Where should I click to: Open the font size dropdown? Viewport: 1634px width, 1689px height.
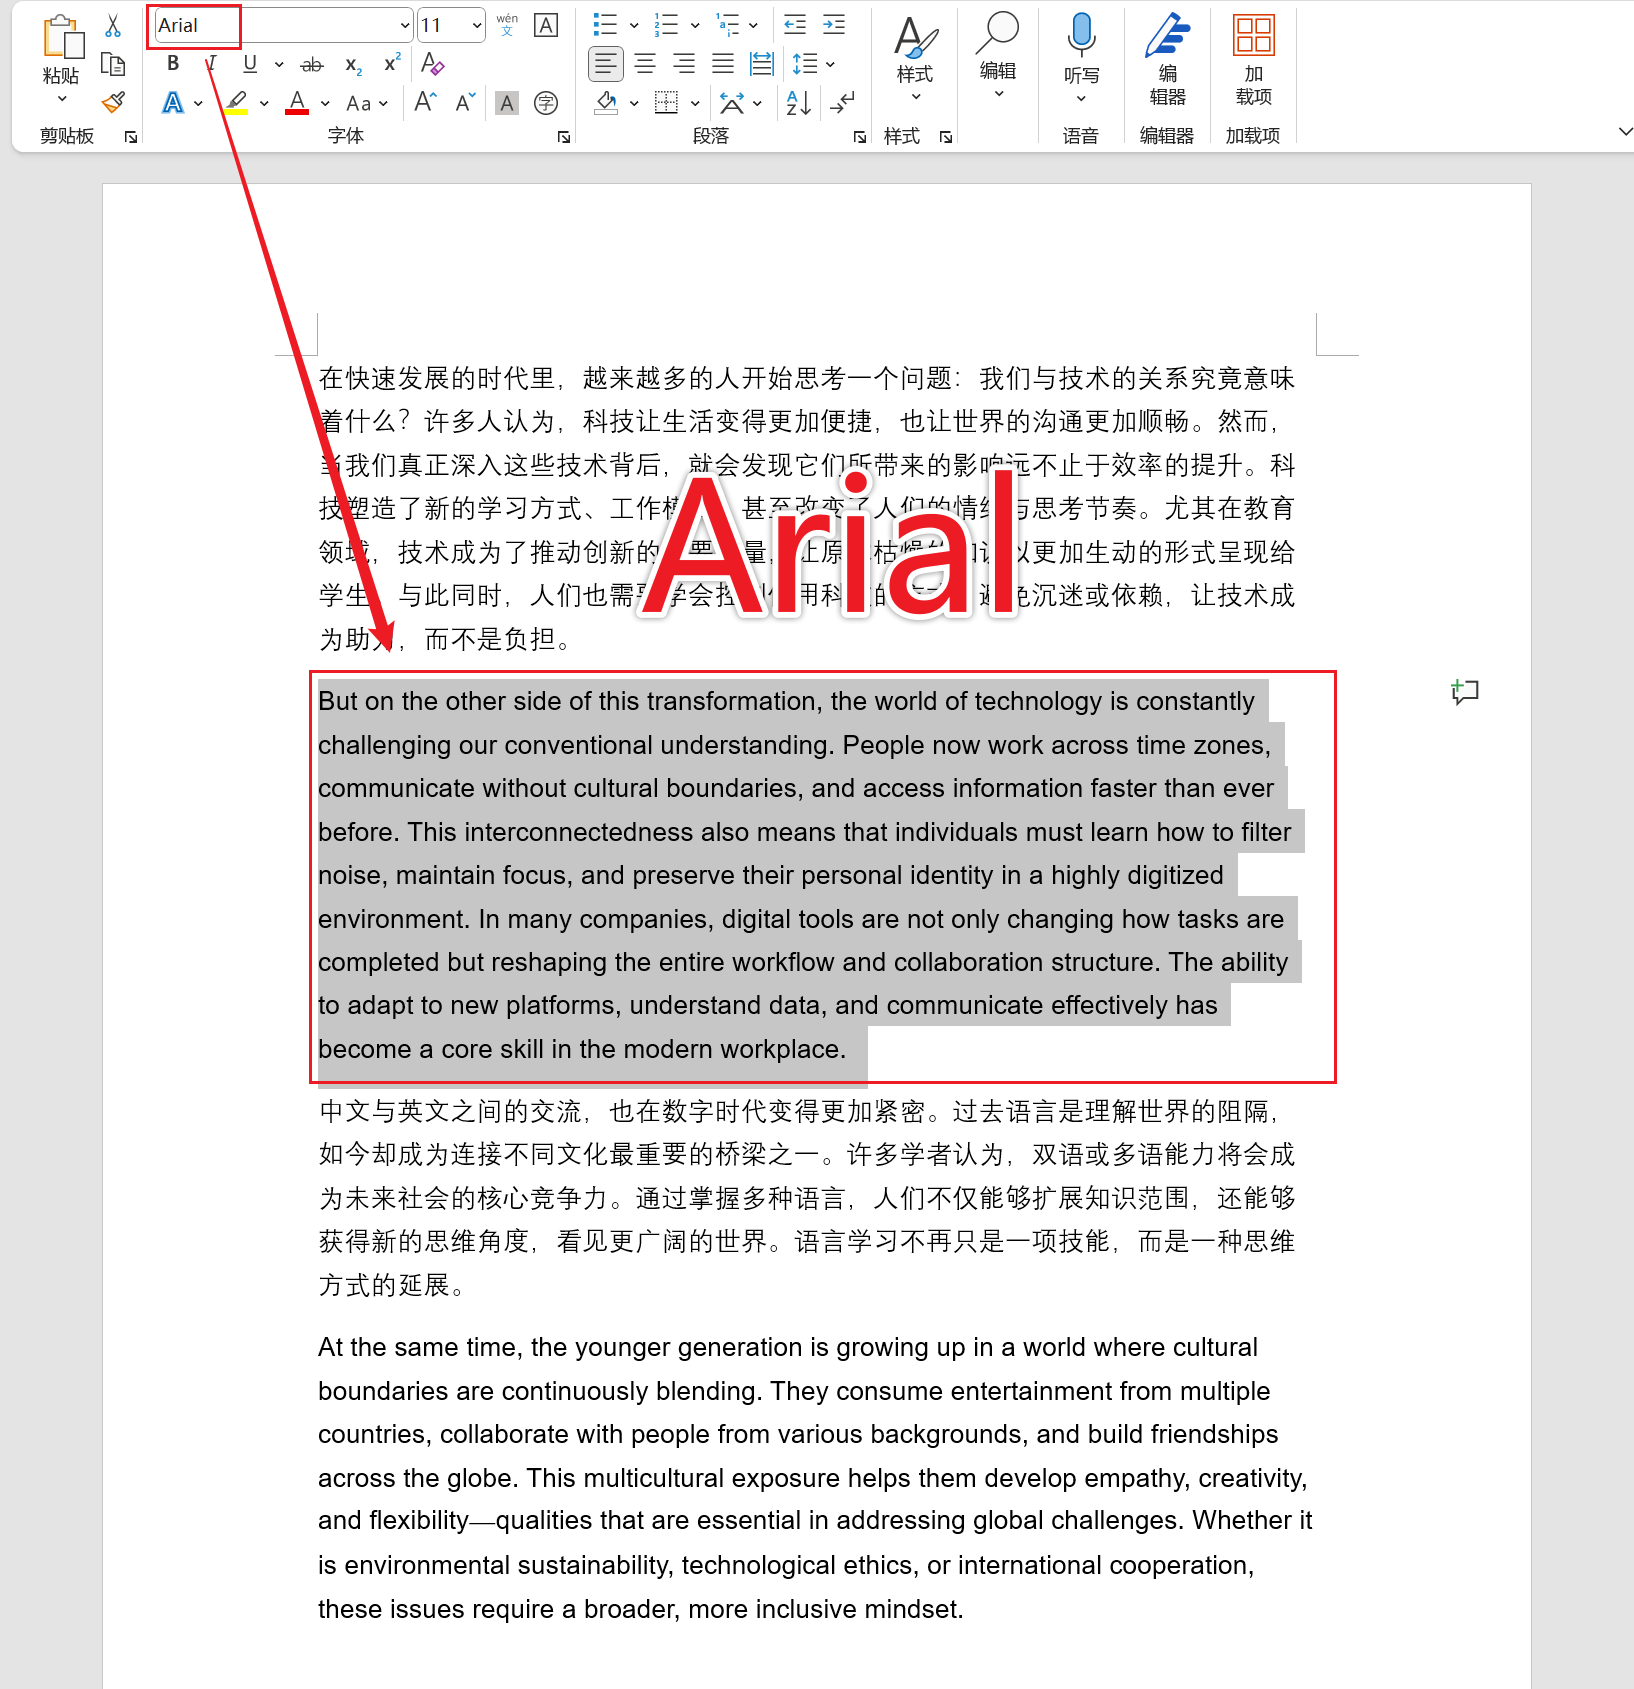click(x=477, y=24)
